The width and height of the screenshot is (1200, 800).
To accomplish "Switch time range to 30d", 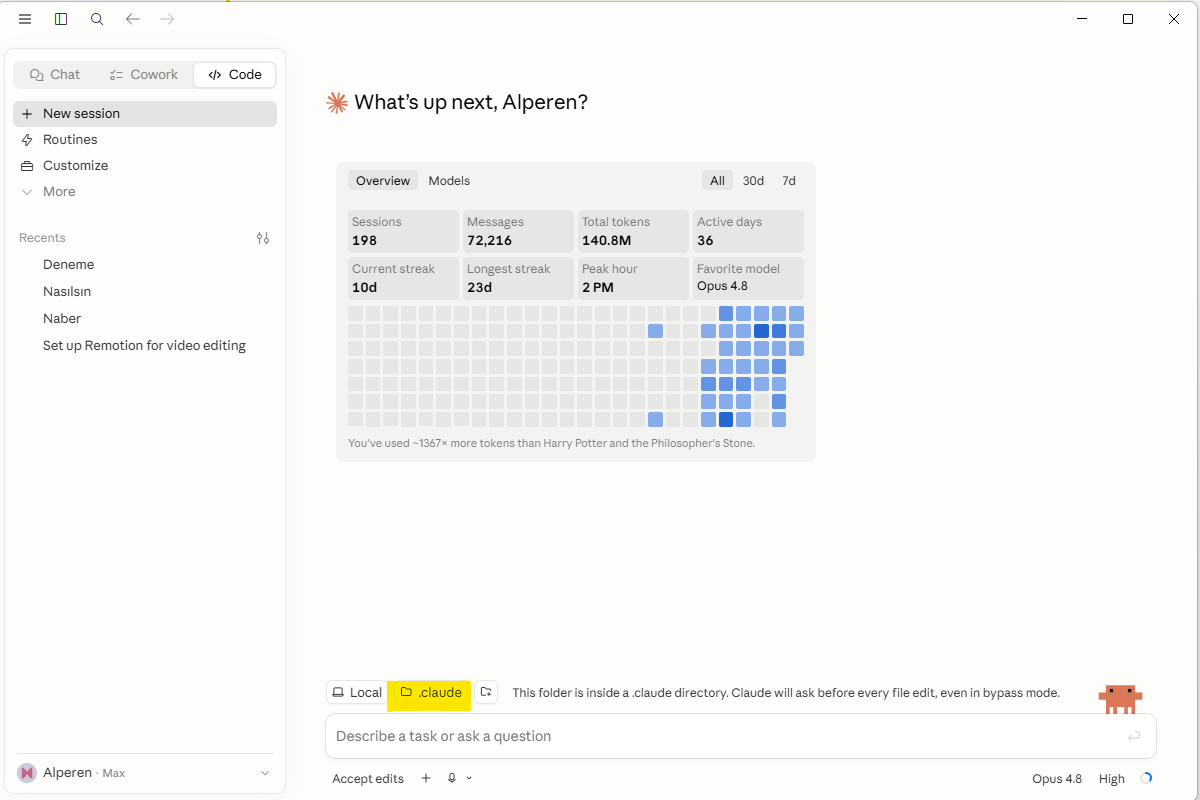I will [x=753, y=181].
